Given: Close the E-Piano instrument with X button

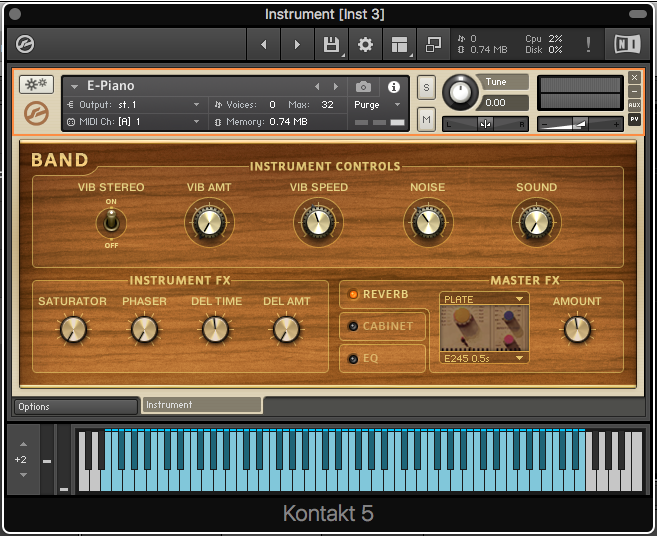Looking at the screenshot, I should pos(634,78).
